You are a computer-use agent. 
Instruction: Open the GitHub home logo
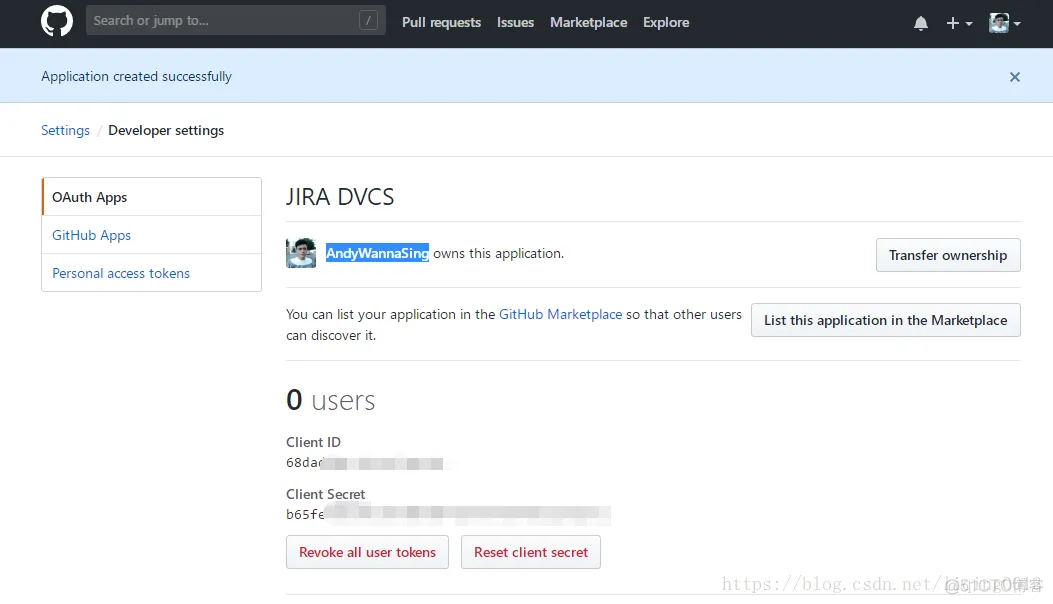pos(56,21)
